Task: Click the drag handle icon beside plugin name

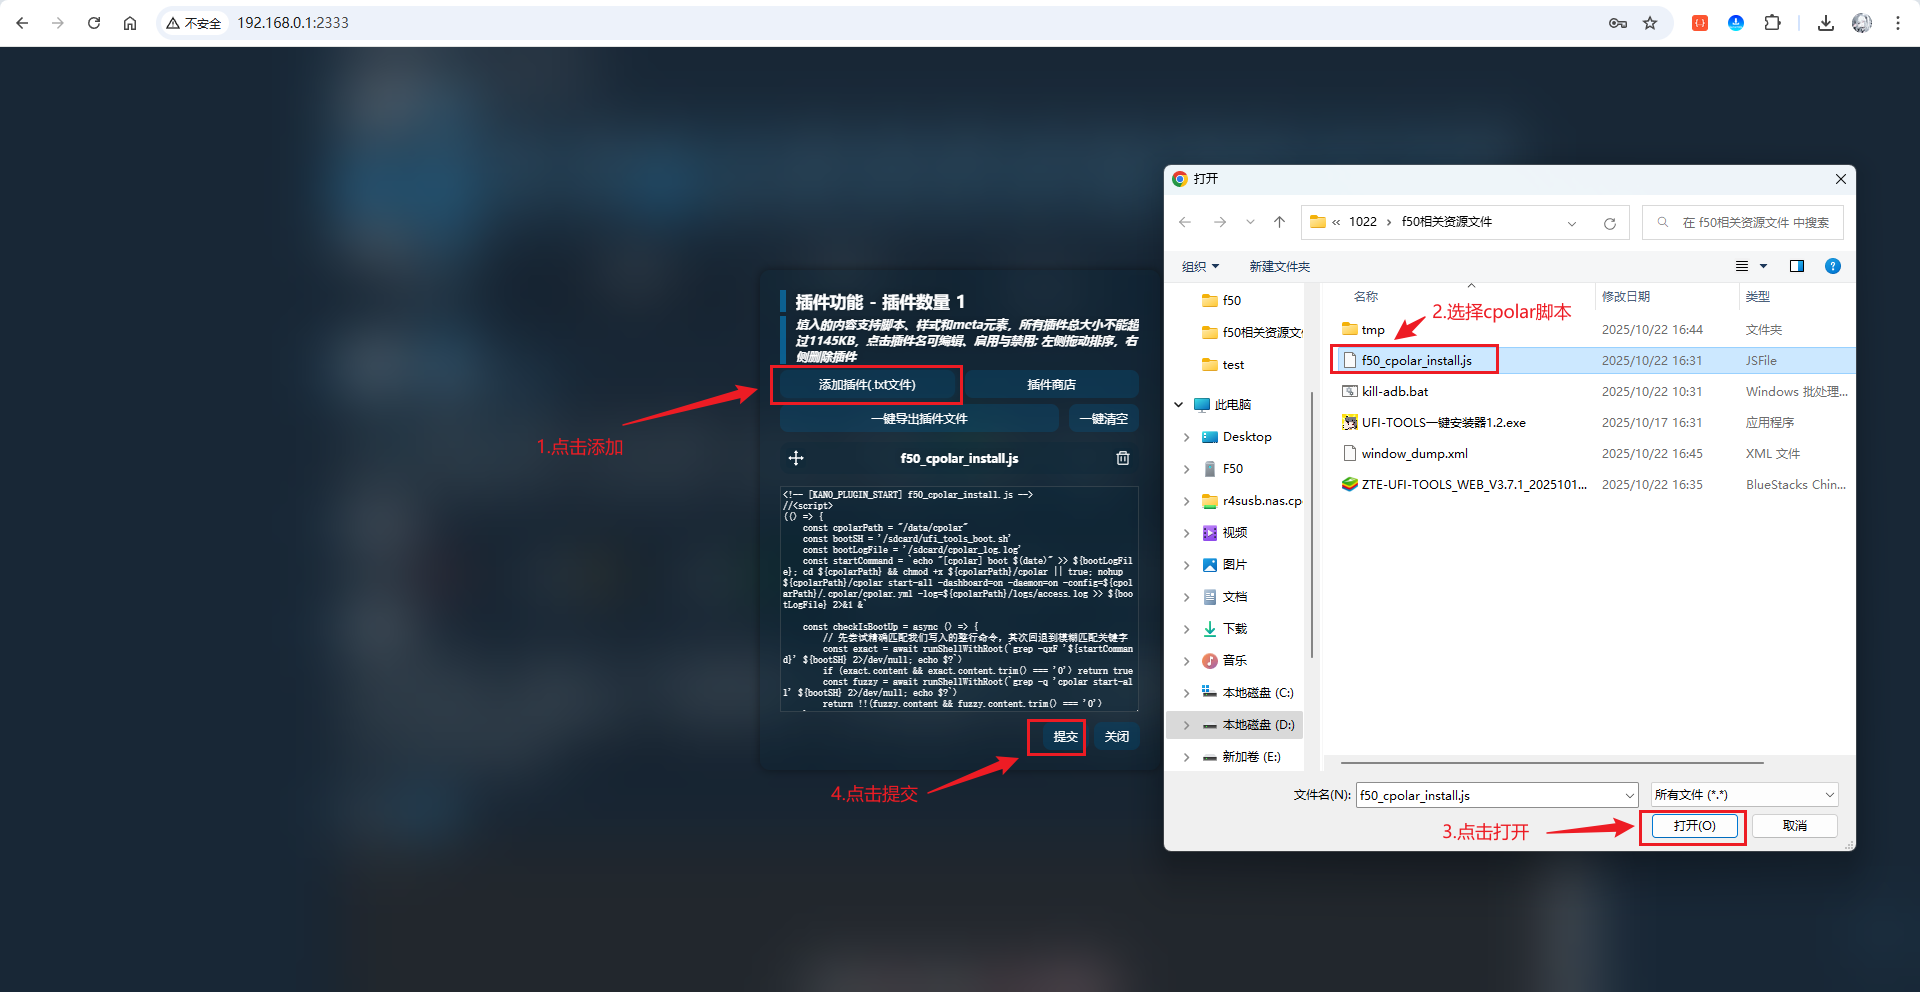Action: pos(796,458)
